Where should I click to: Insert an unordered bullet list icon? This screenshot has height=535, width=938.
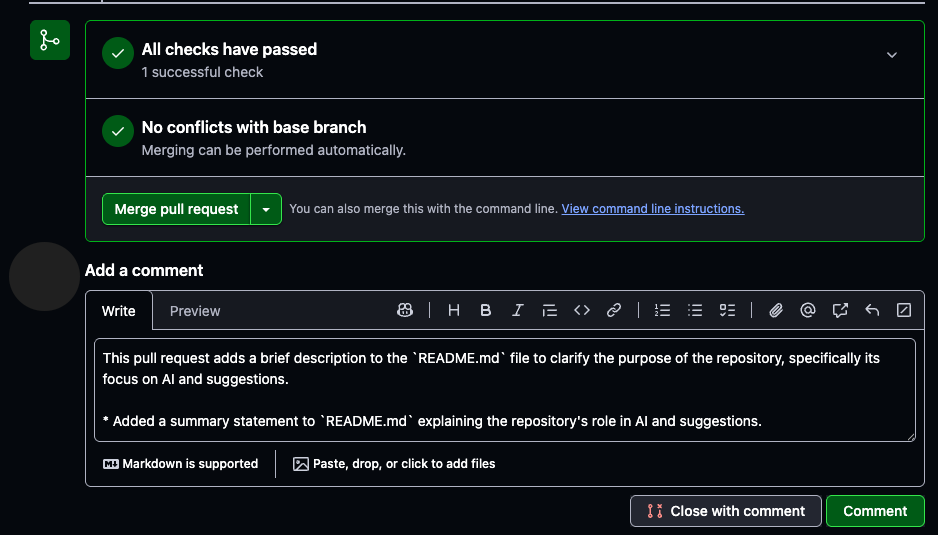coord(695,310)
